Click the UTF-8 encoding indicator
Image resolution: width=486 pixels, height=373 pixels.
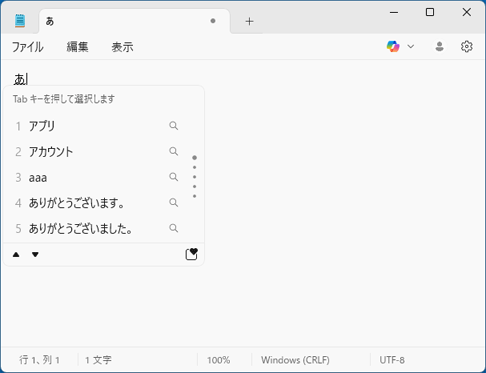(x=392, y=360)
